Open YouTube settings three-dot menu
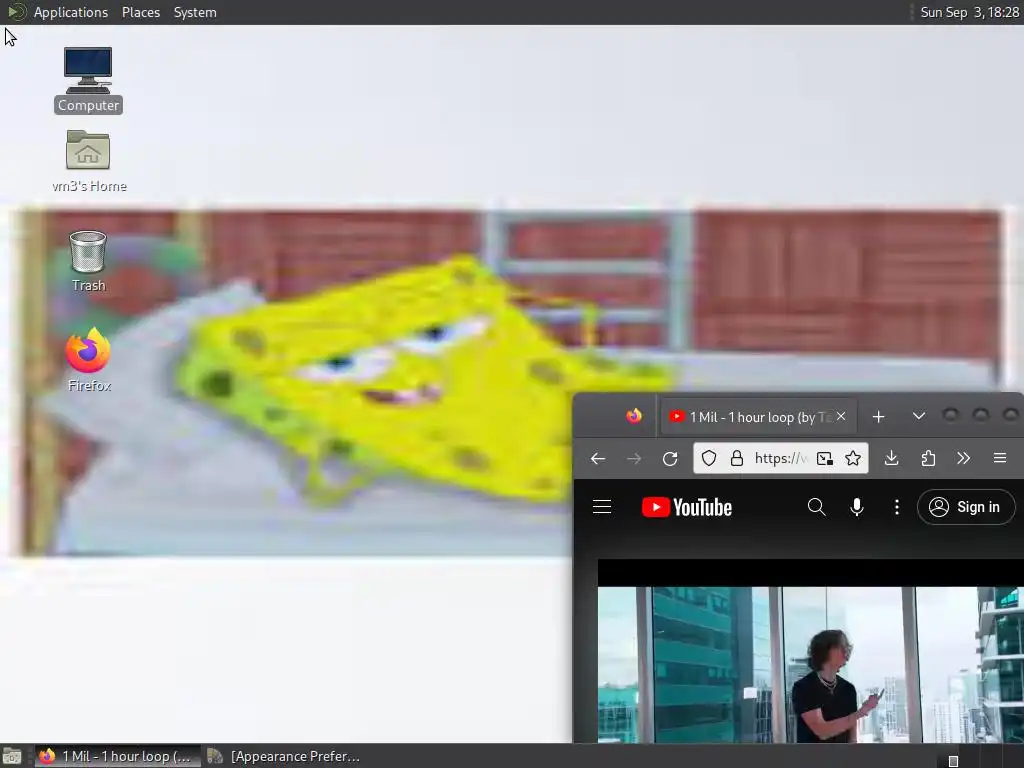The width and height of the screenshot is (1024, 768). [897, 507]
